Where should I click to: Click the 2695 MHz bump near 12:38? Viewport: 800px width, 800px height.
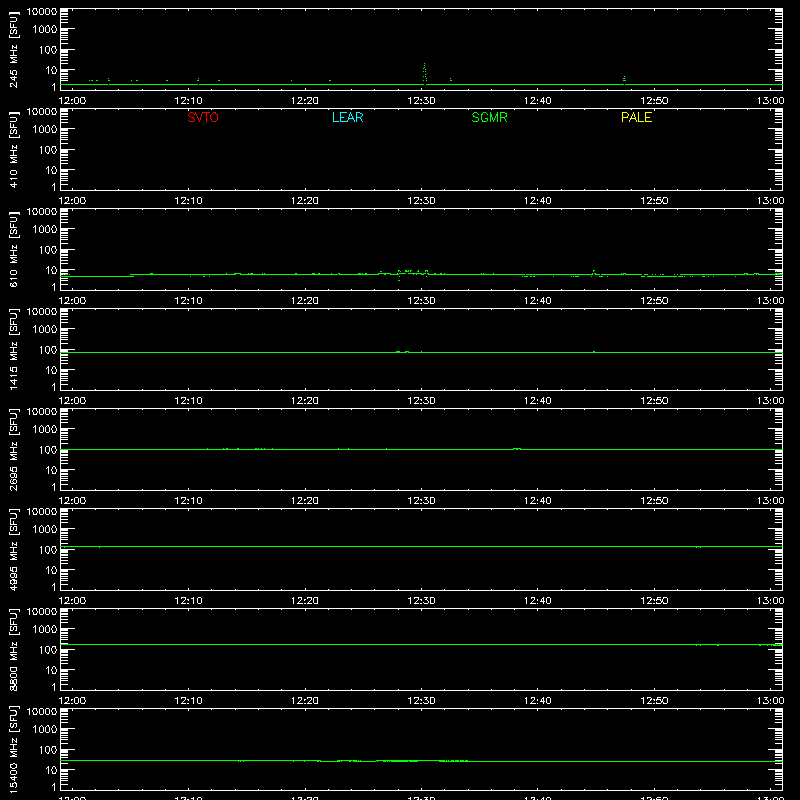tap(517, 449)
